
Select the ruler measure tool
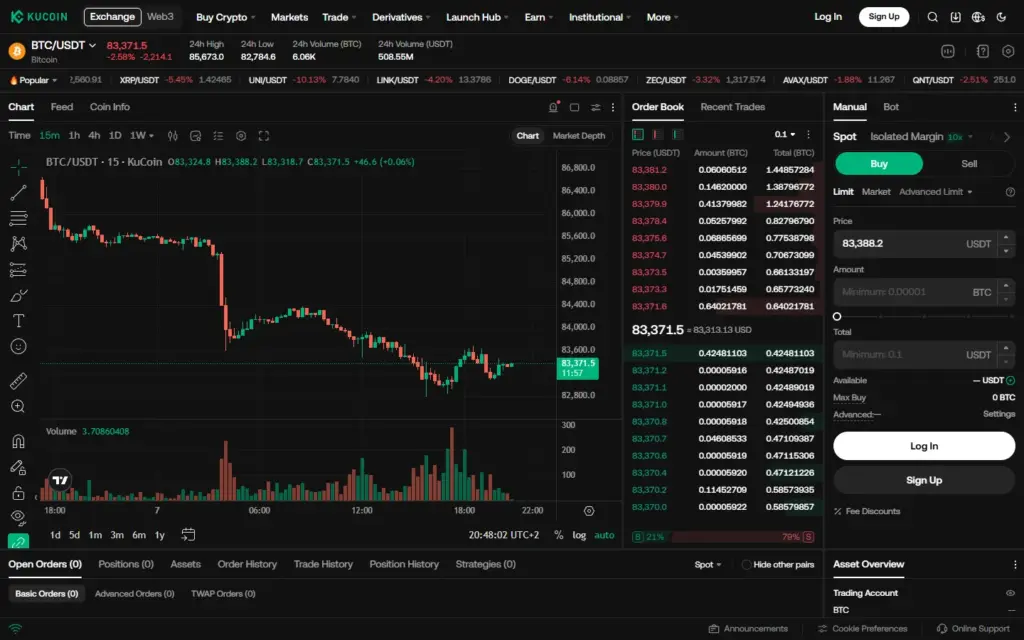coord(18,380)
